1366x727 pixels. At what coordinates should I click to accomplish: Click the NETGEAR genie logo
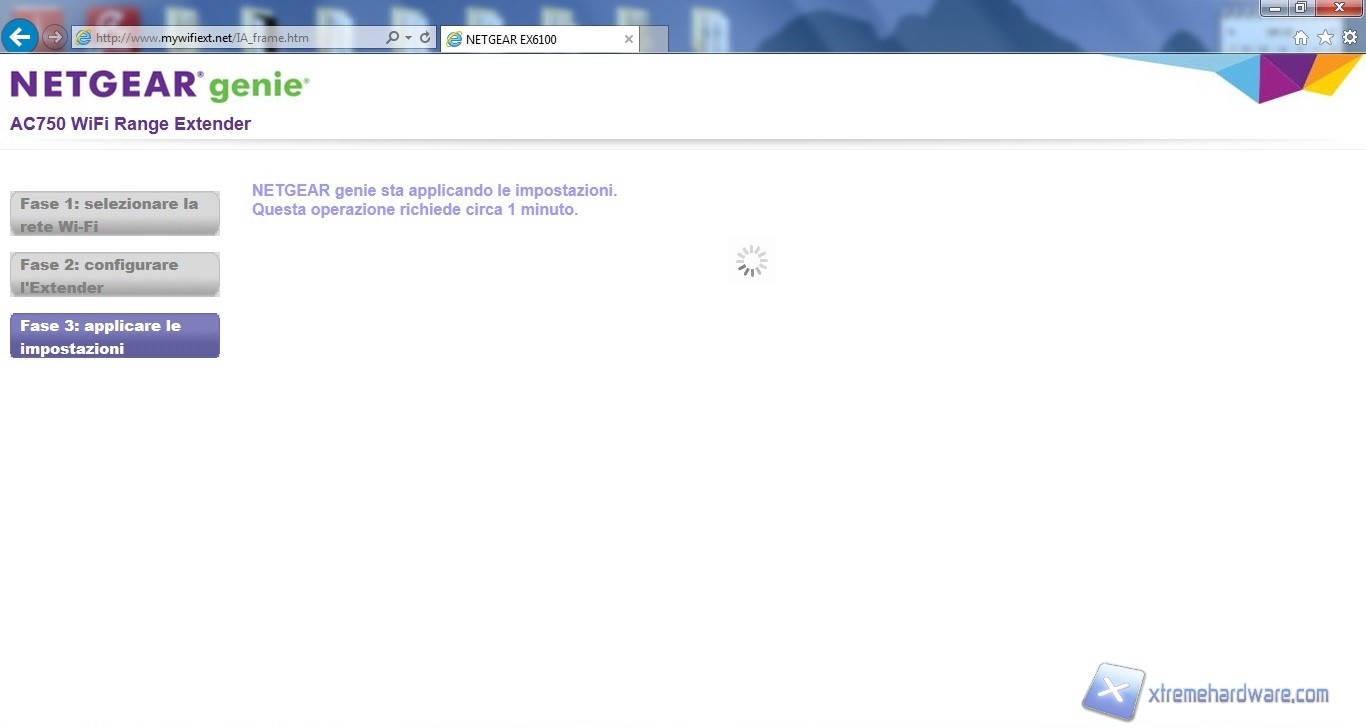pos(160,86)
